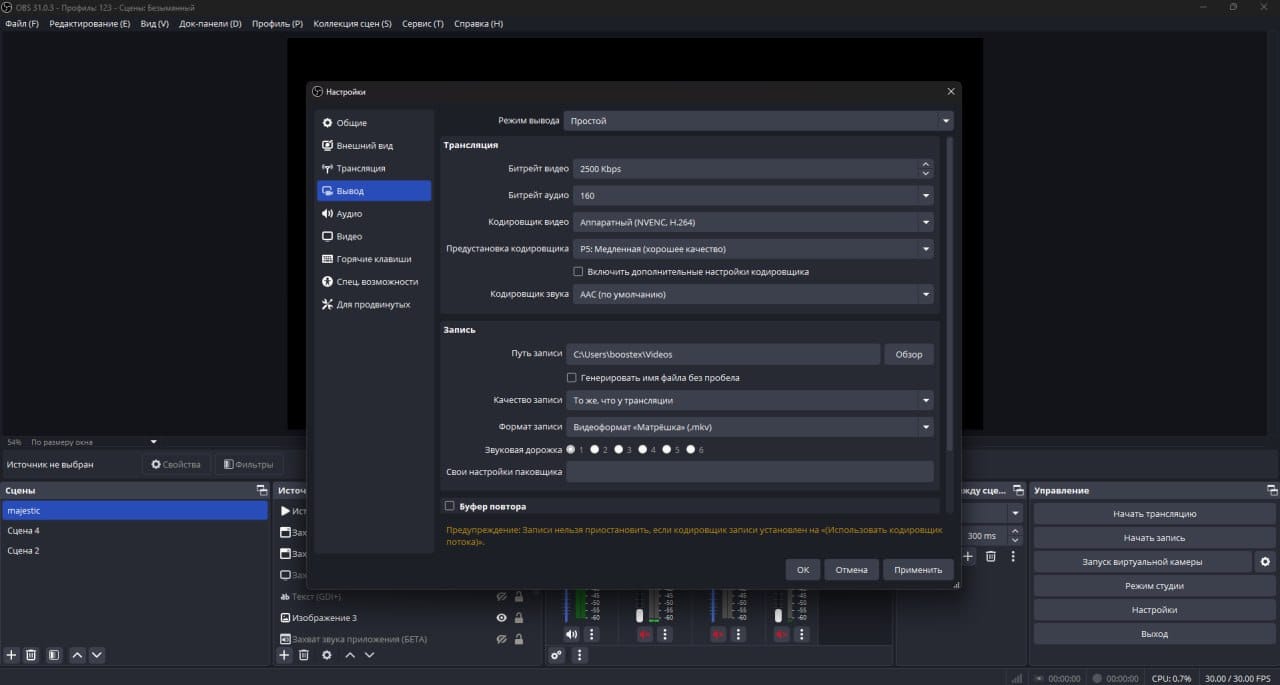Viewport: 1280px width, 685px height.
Task: Click the Обзор browse button
Action: click(x=909, y=354)
